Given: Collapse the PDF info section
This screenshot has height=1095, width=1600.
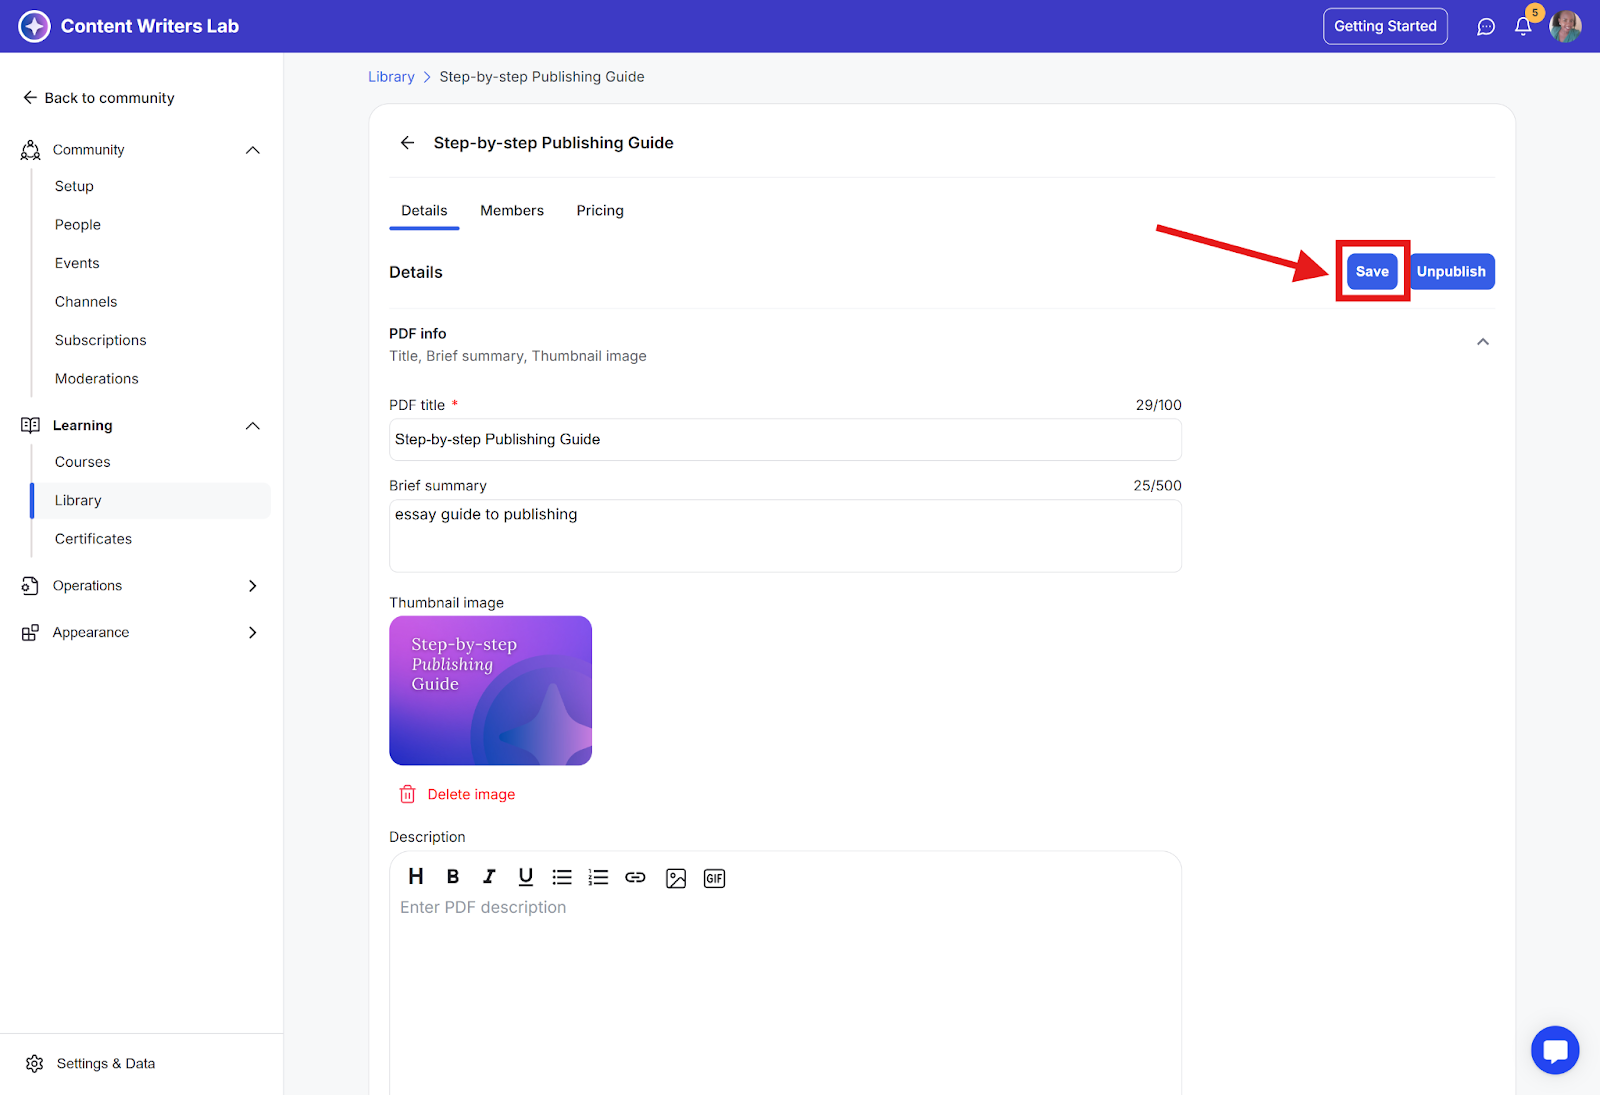Looking at the screenshot, I should (1483, 342).
